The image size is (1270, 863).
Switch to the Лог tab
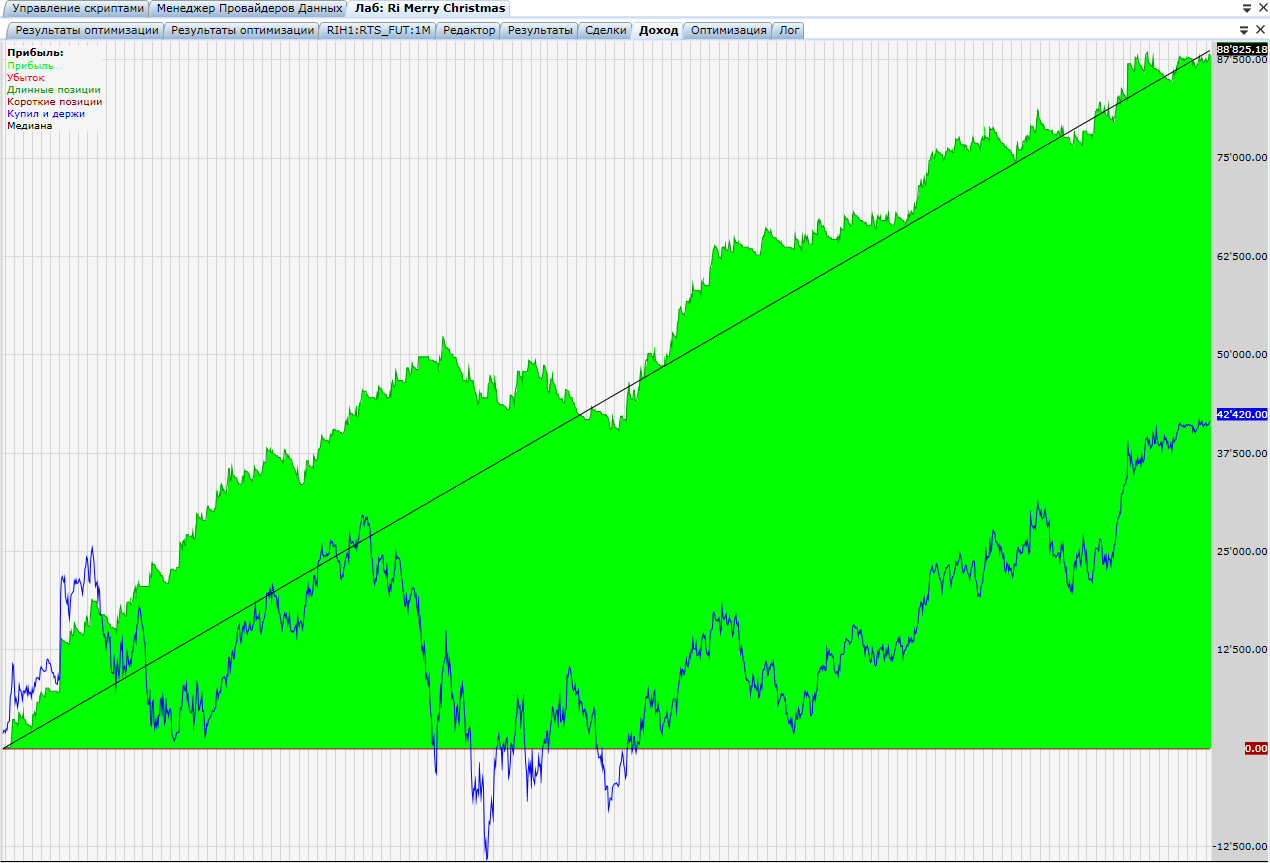789,30
